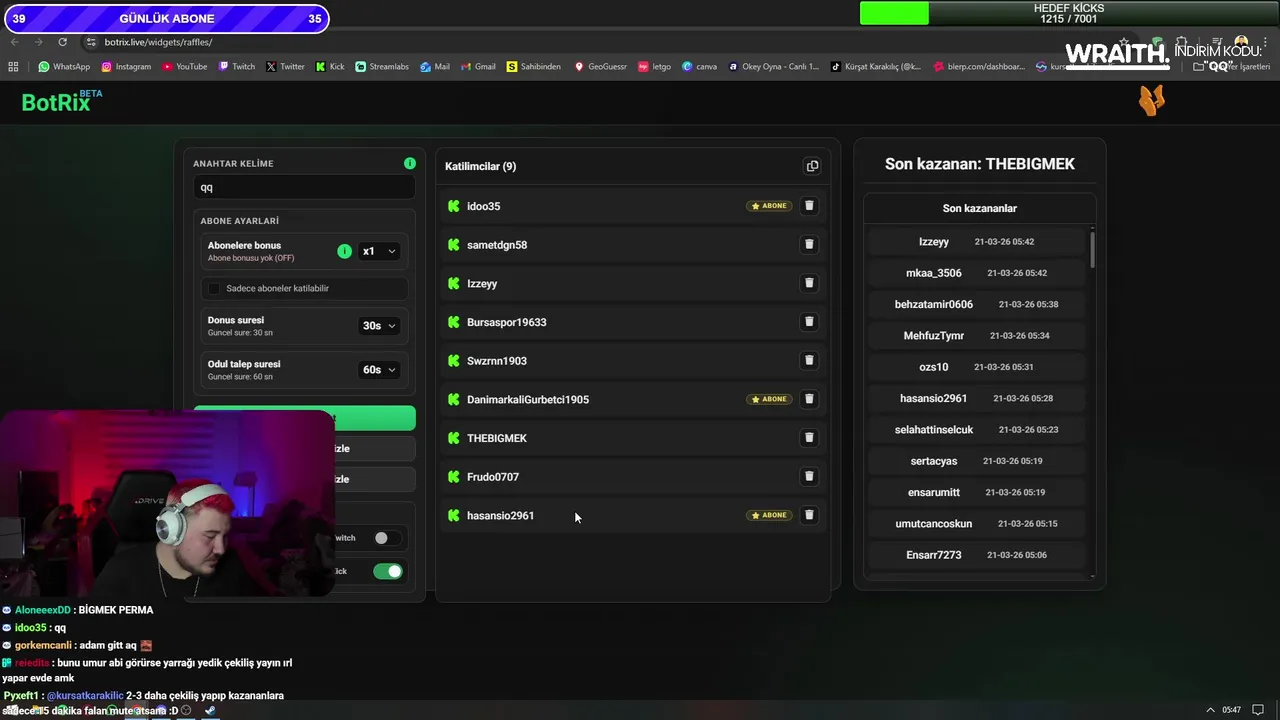This screenshot has height=720, width=1280.
Task: Open the x1 subscriber bonus dropdown
Action: 379,251
